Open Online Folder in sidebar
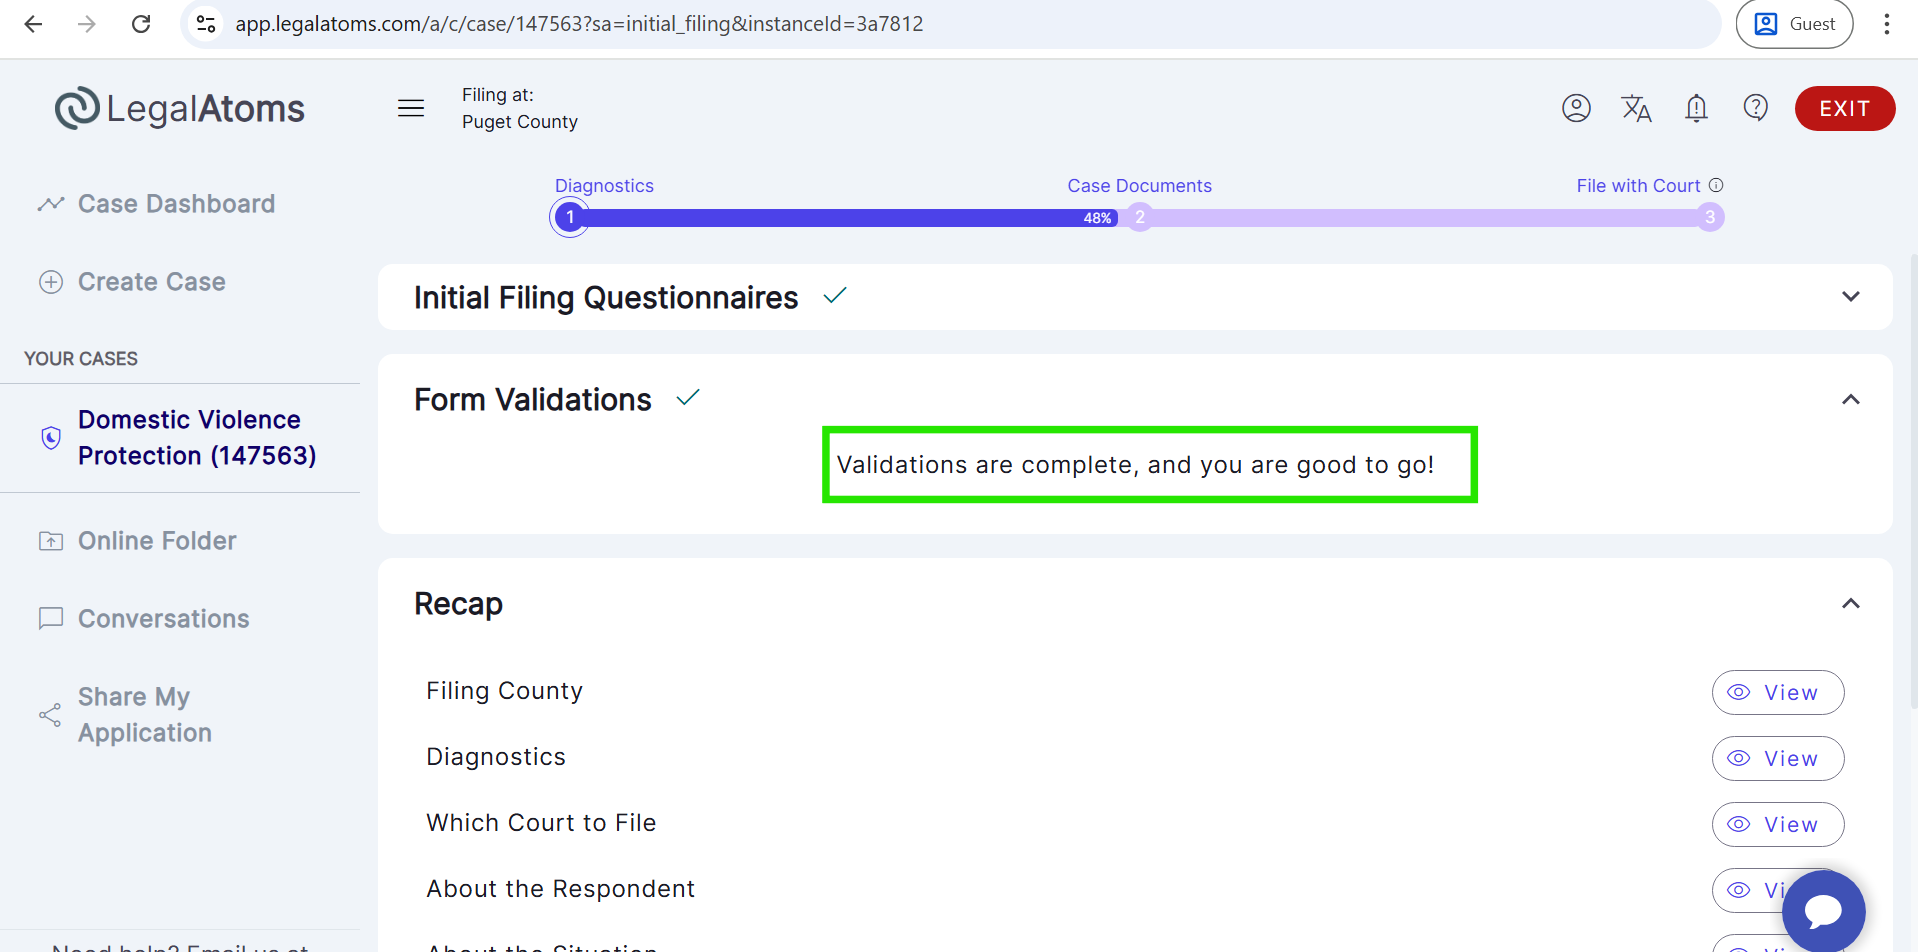The height and width of the screenshot is (952, 1918). tap(157, 541)
